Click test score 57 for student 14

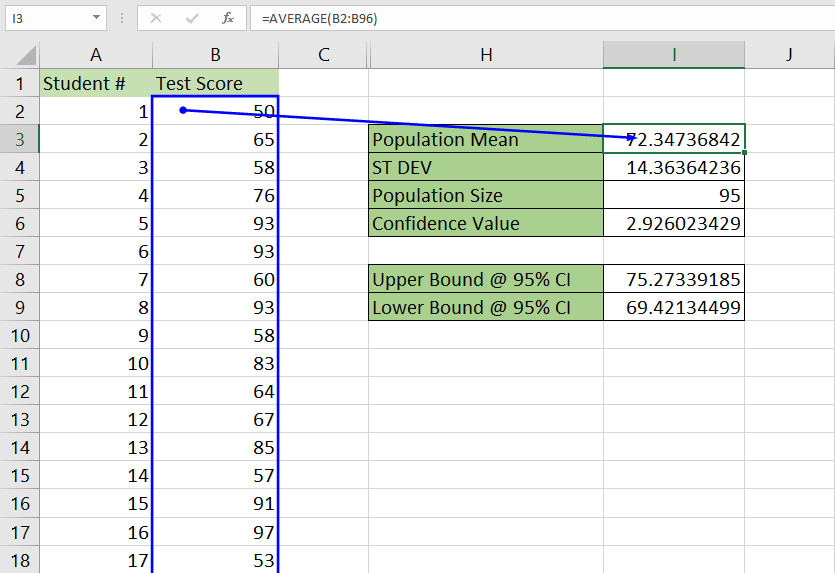pos(215,476)
